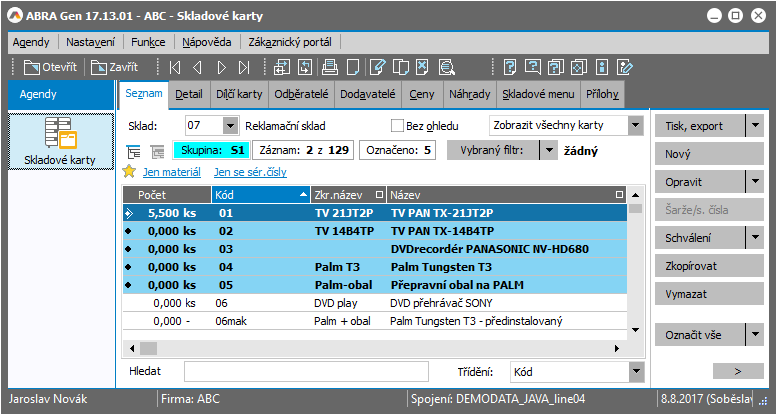Screen dimensions: 777x415
Task: Click the magnifier search icon in toolbar
Action: (446, 68)
